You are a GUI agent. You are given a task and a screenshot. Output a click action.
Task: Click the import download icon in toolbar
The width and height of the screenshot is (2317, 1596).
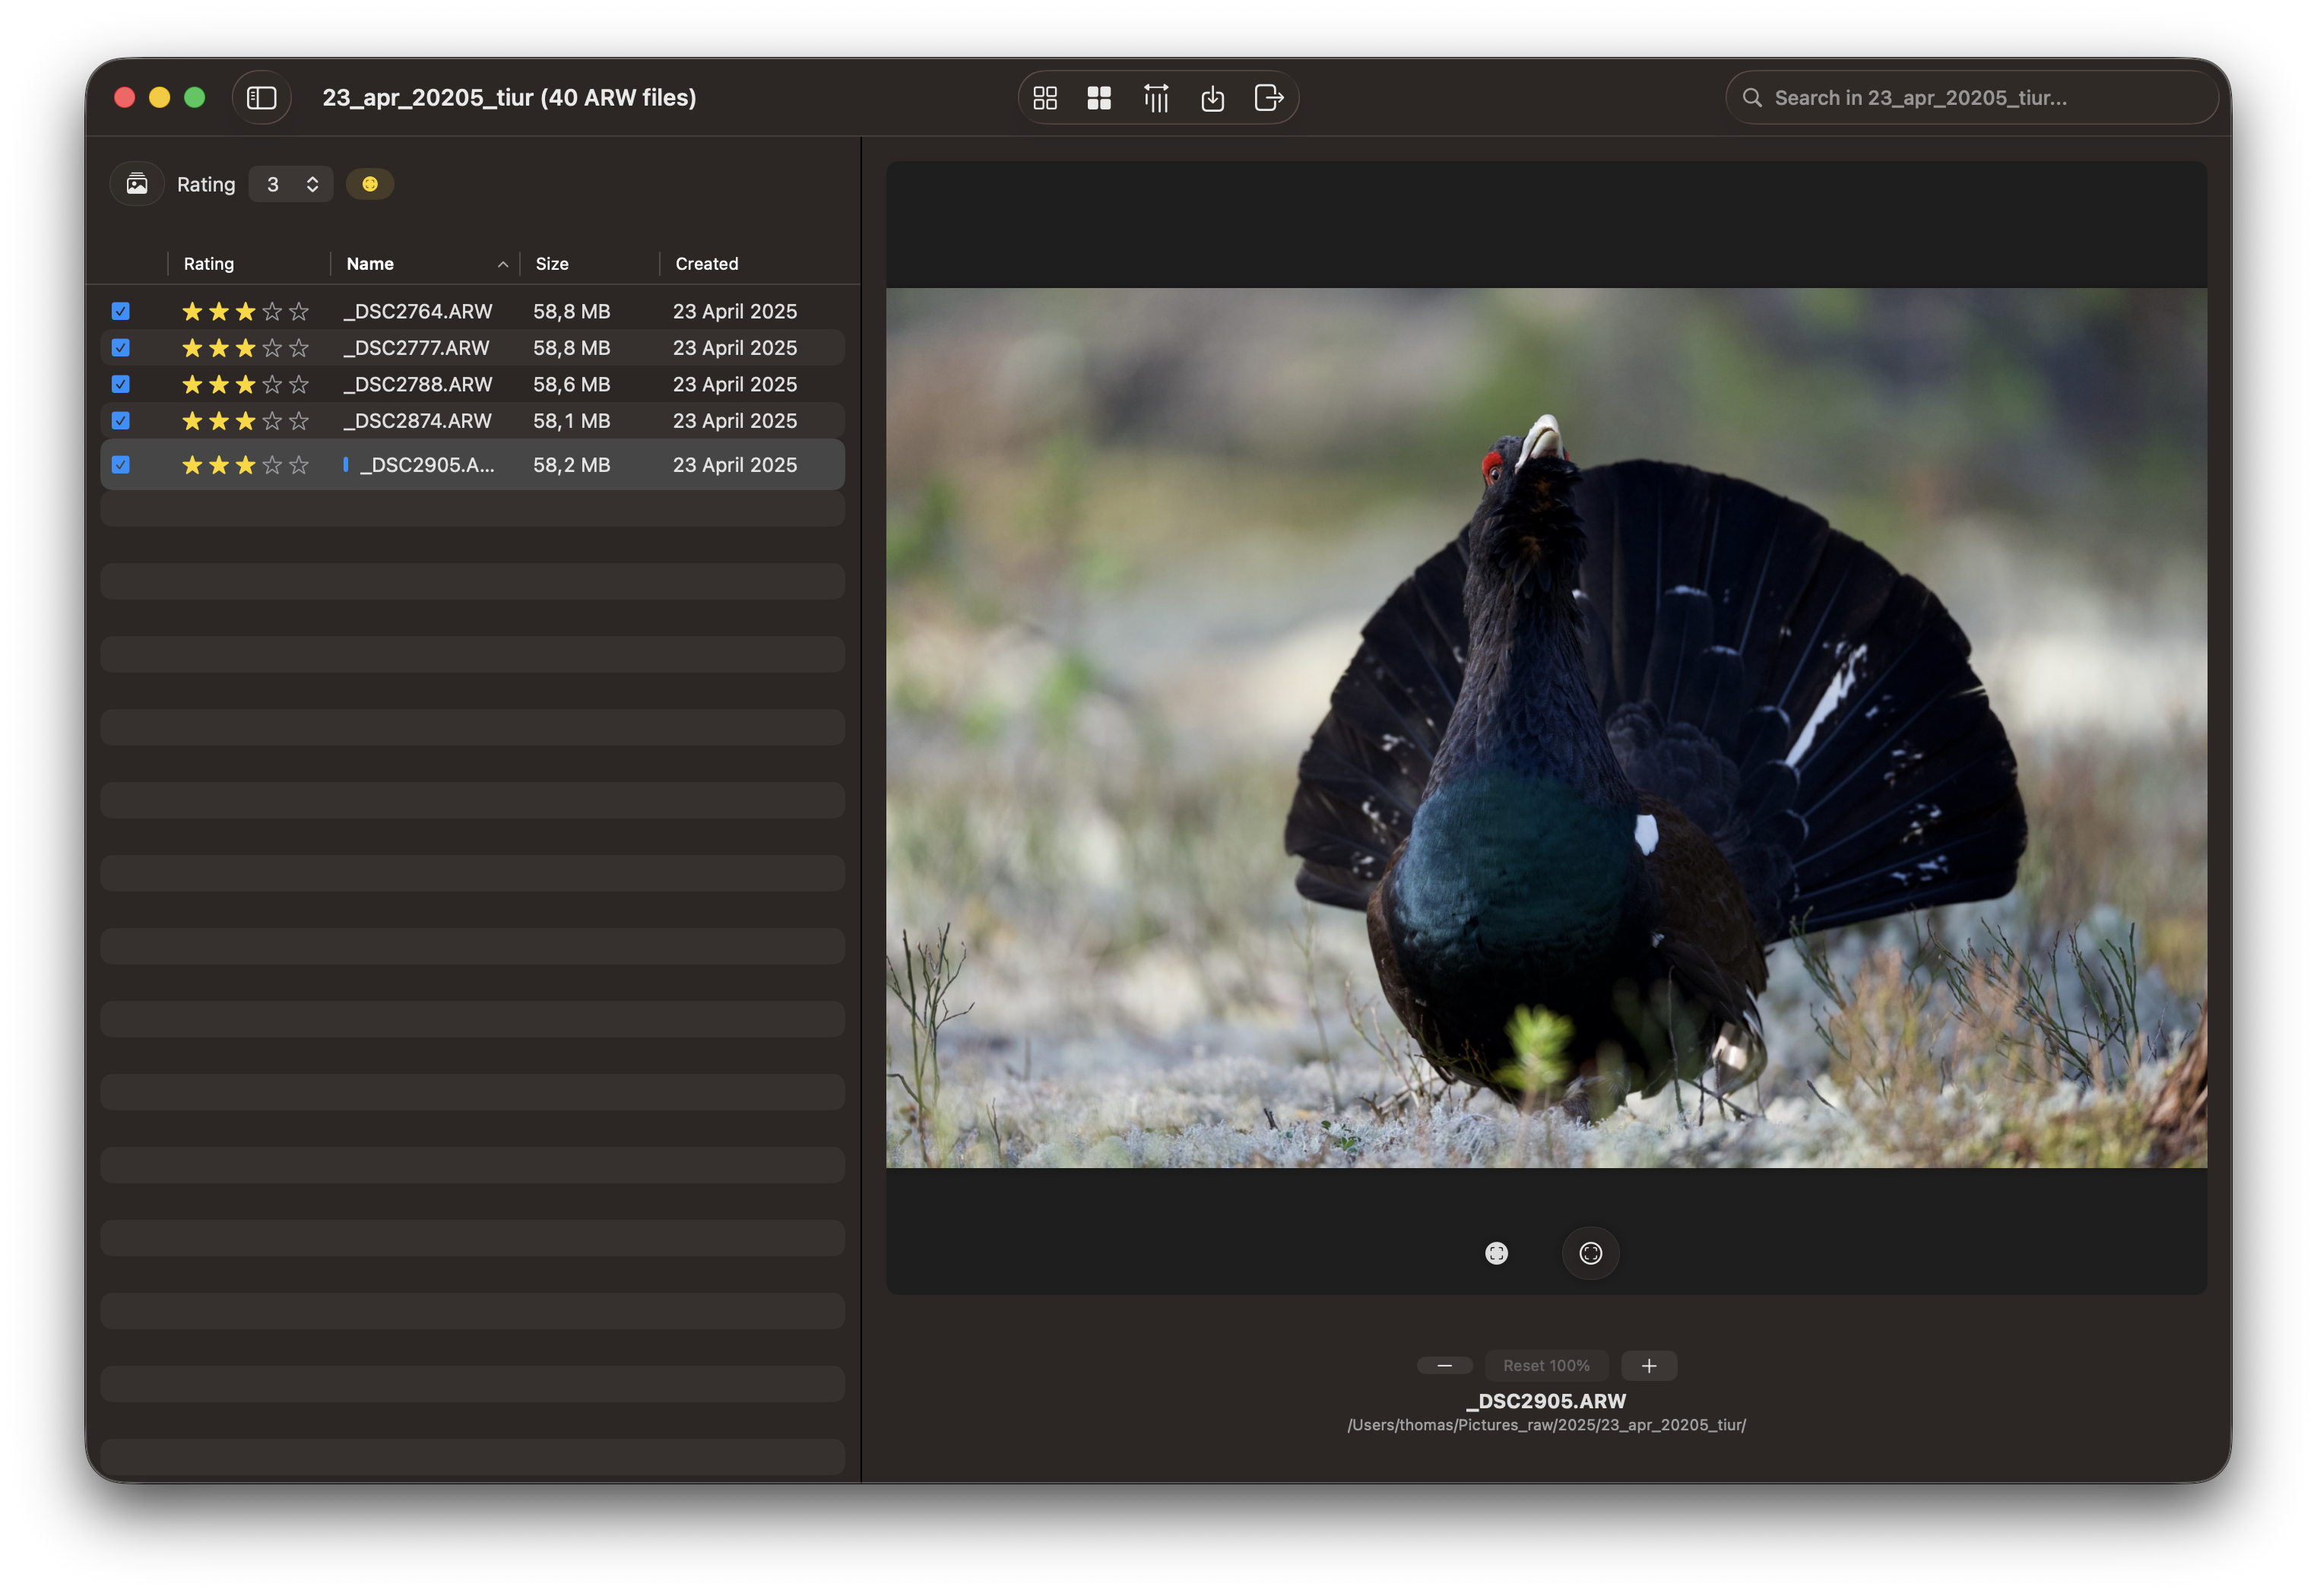tap(1212, 98)
